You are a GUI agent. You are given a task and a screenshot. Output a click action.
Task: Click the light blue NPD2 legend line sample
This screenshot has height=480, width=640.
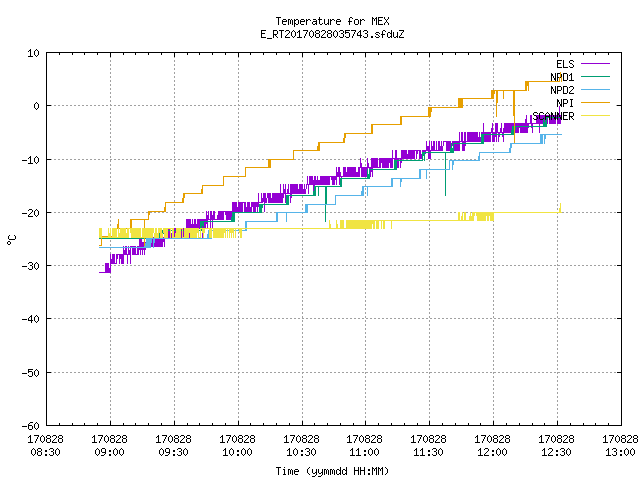pos(595,89)
